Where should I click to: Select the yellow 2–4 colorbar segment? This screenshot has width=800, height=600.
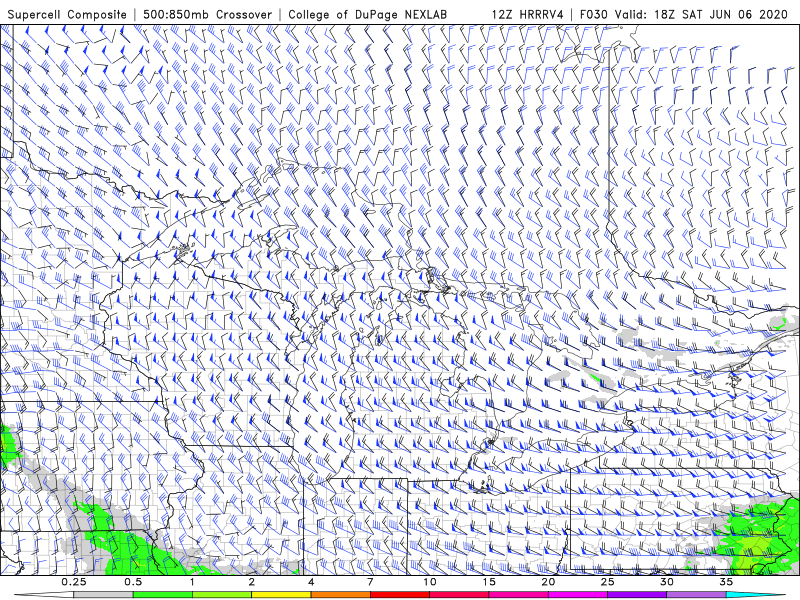tap(281, 595)
